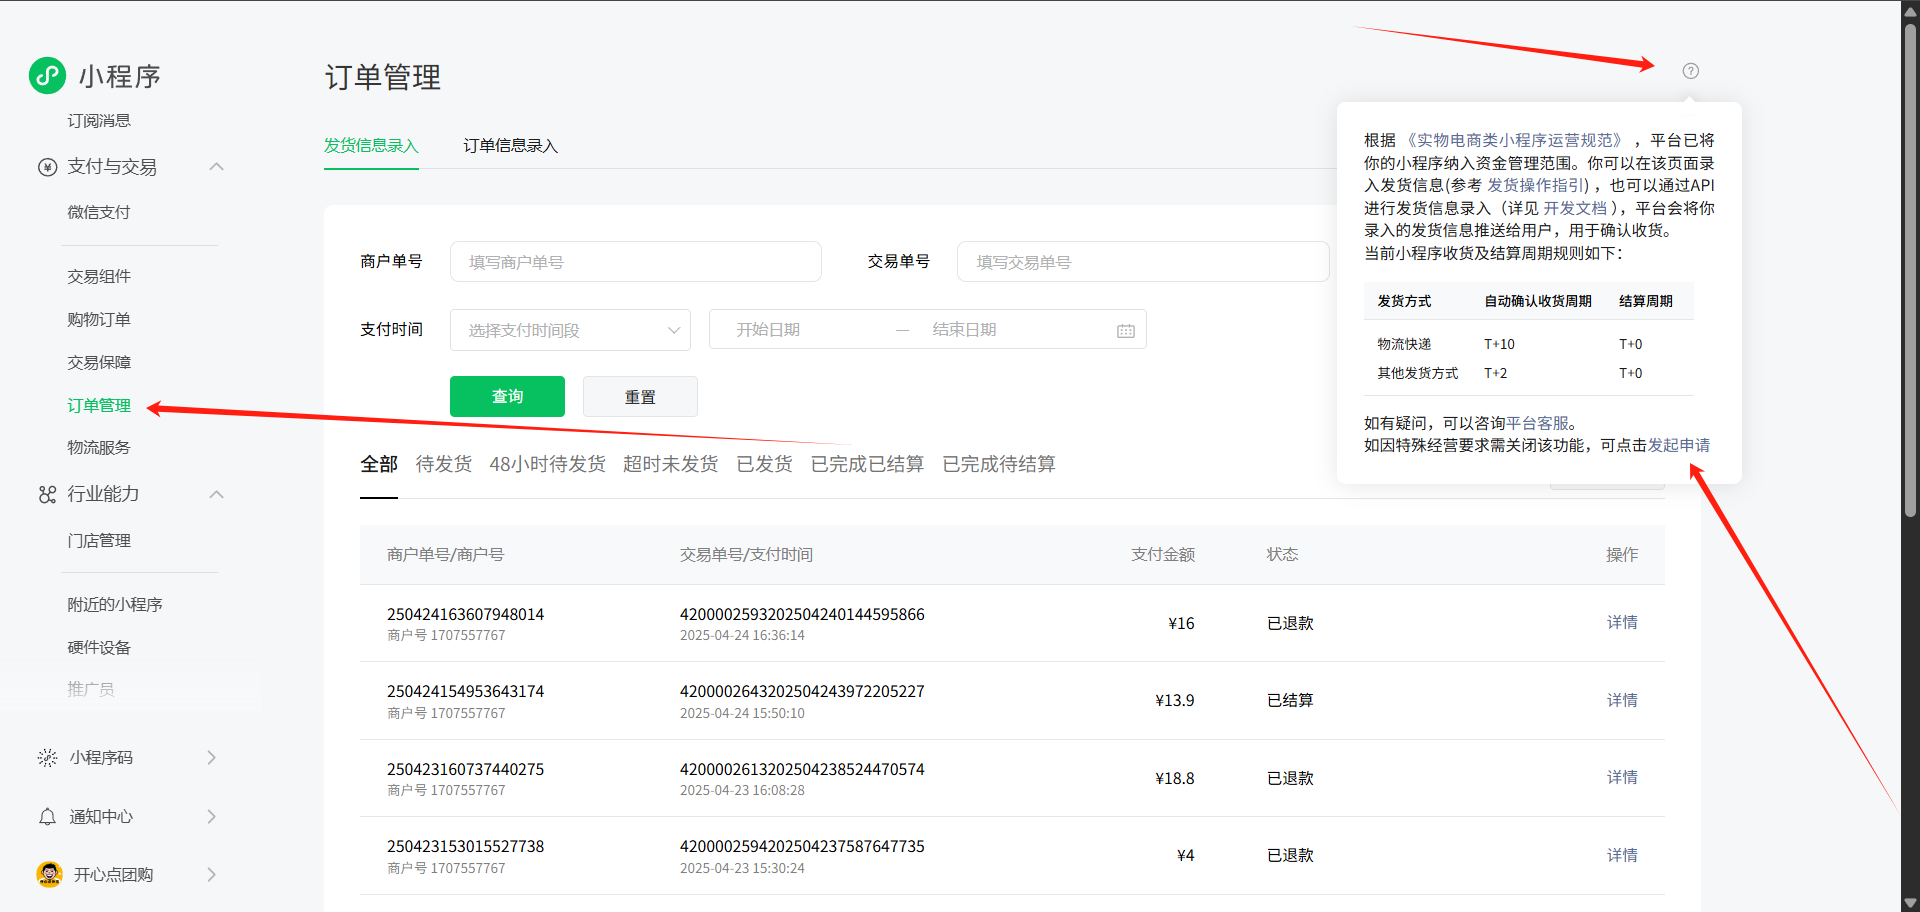
Task: Click the WeChat mini program logo
Action: pyautogui.click(x=47, y=76)
